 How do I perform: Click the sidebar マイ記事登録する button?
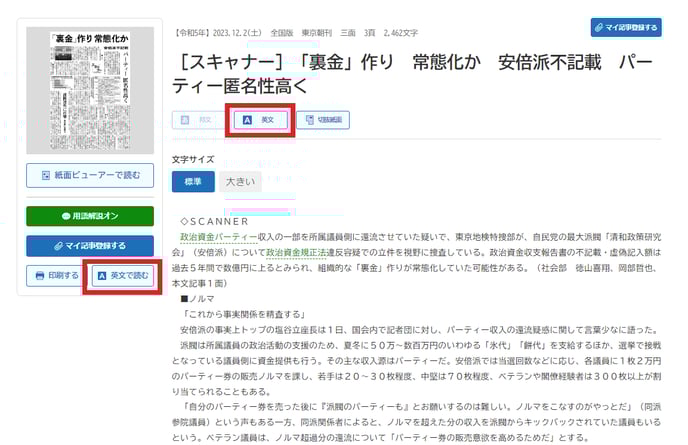89,245
